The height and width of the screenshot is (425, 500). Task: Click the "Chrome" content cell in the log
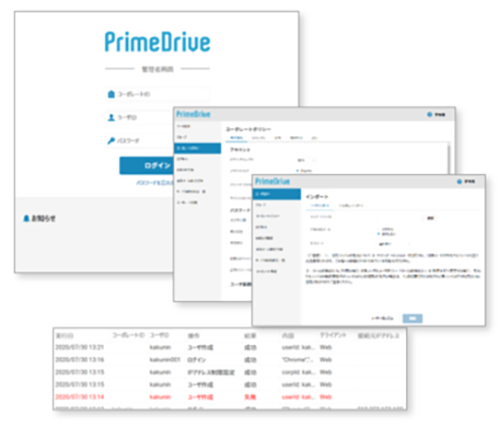coord(298,360)
